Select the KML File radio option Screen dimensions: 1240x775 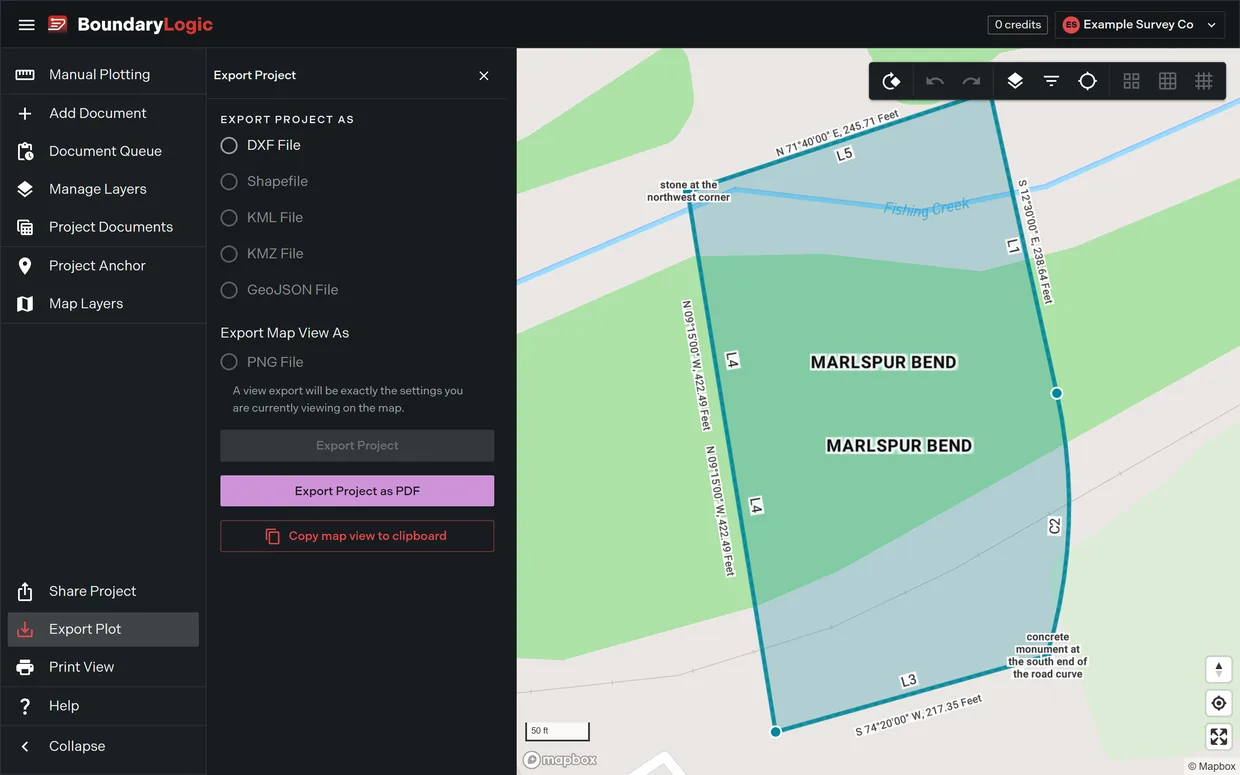tap(229, 217)
